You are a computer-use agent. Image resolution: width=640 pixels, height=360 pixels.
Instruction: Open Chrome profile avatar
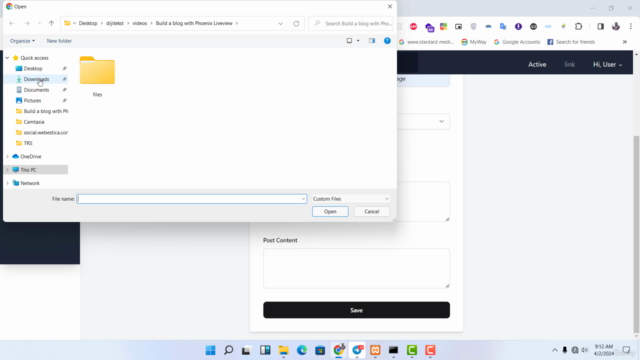[616, 27]
